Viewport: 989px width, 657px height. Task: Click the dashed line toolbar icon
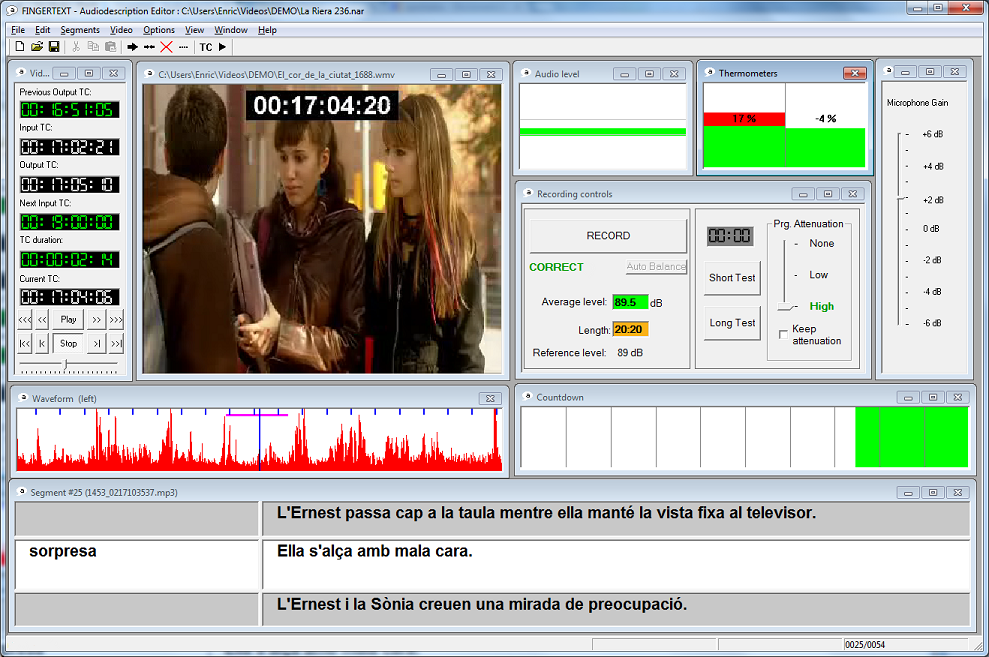tap(183, 47)
